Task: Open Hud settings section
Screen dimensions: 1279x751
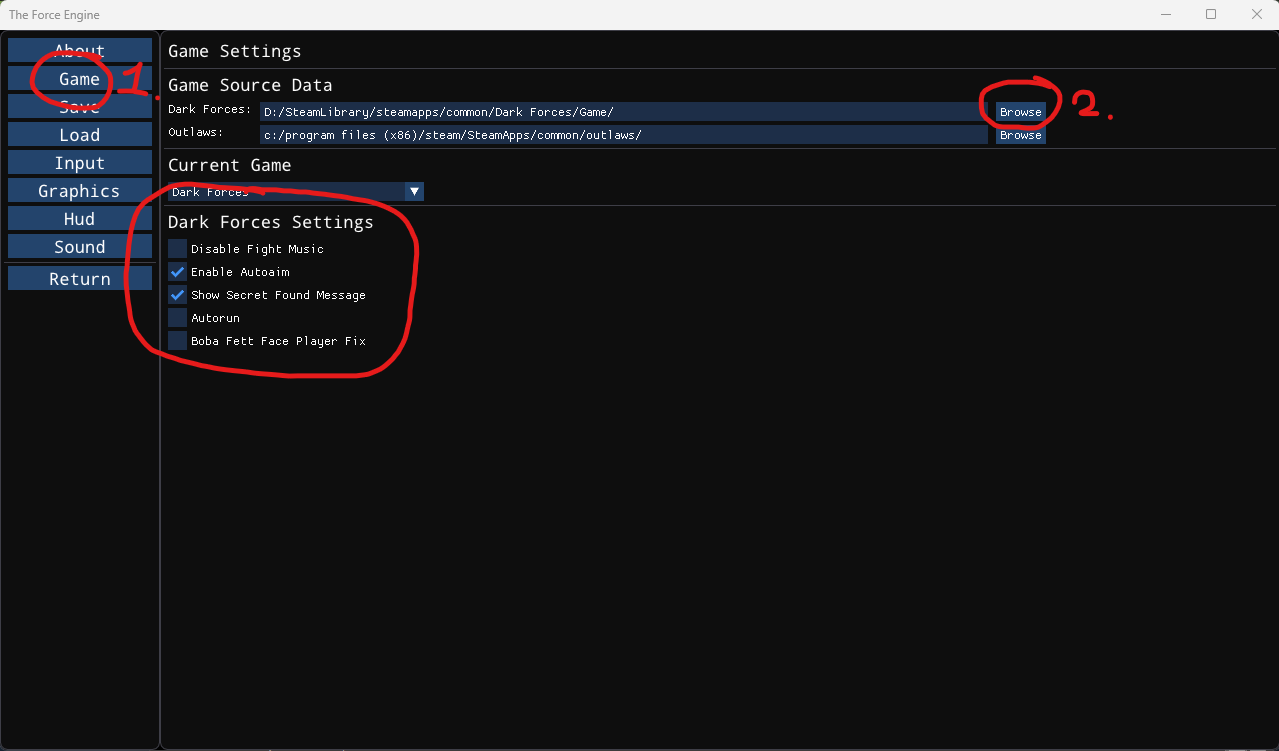Action: click(80, 218)
